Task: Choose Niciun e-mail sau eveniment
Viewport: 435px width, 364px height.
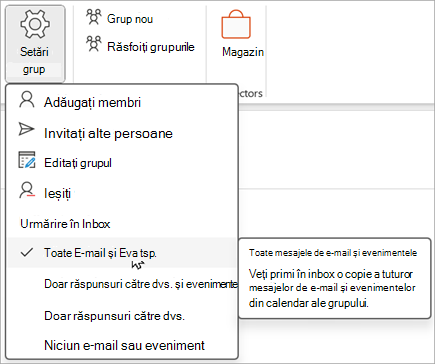Action: tap(122, 345)
